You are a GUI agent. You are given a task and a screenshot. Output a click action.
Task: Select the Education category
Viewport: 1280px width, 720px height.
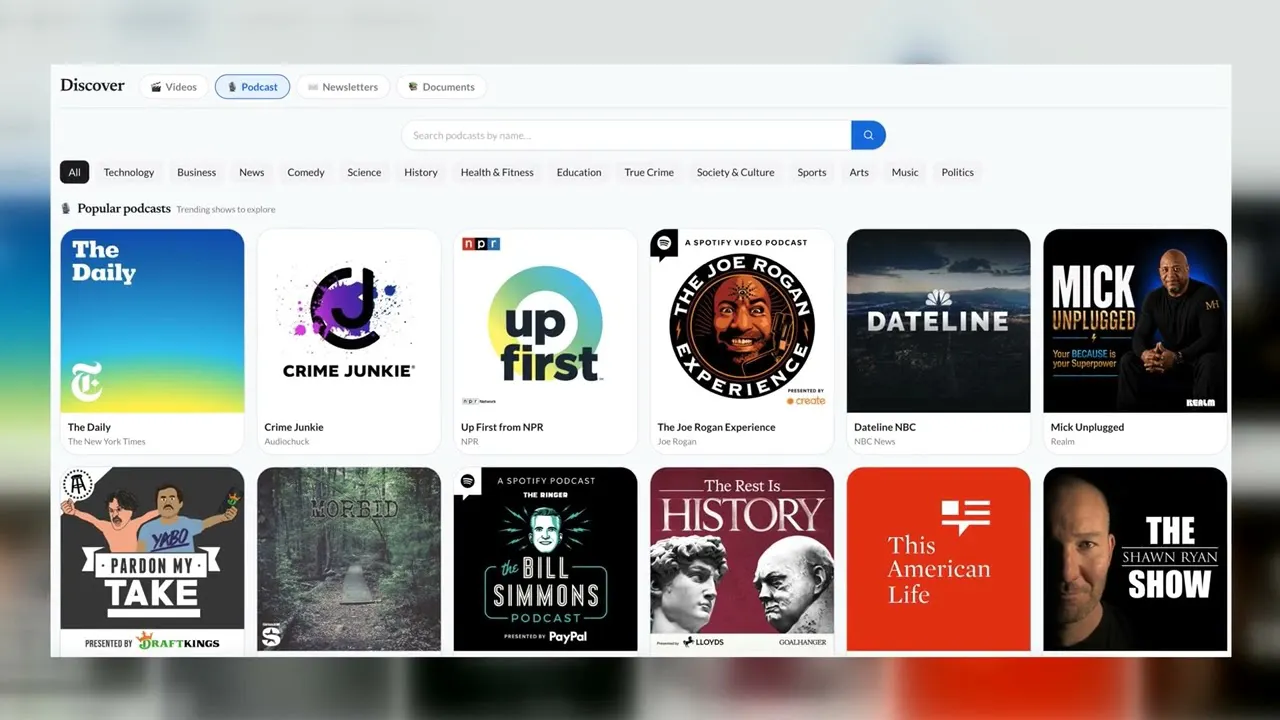tap(579, 172)
